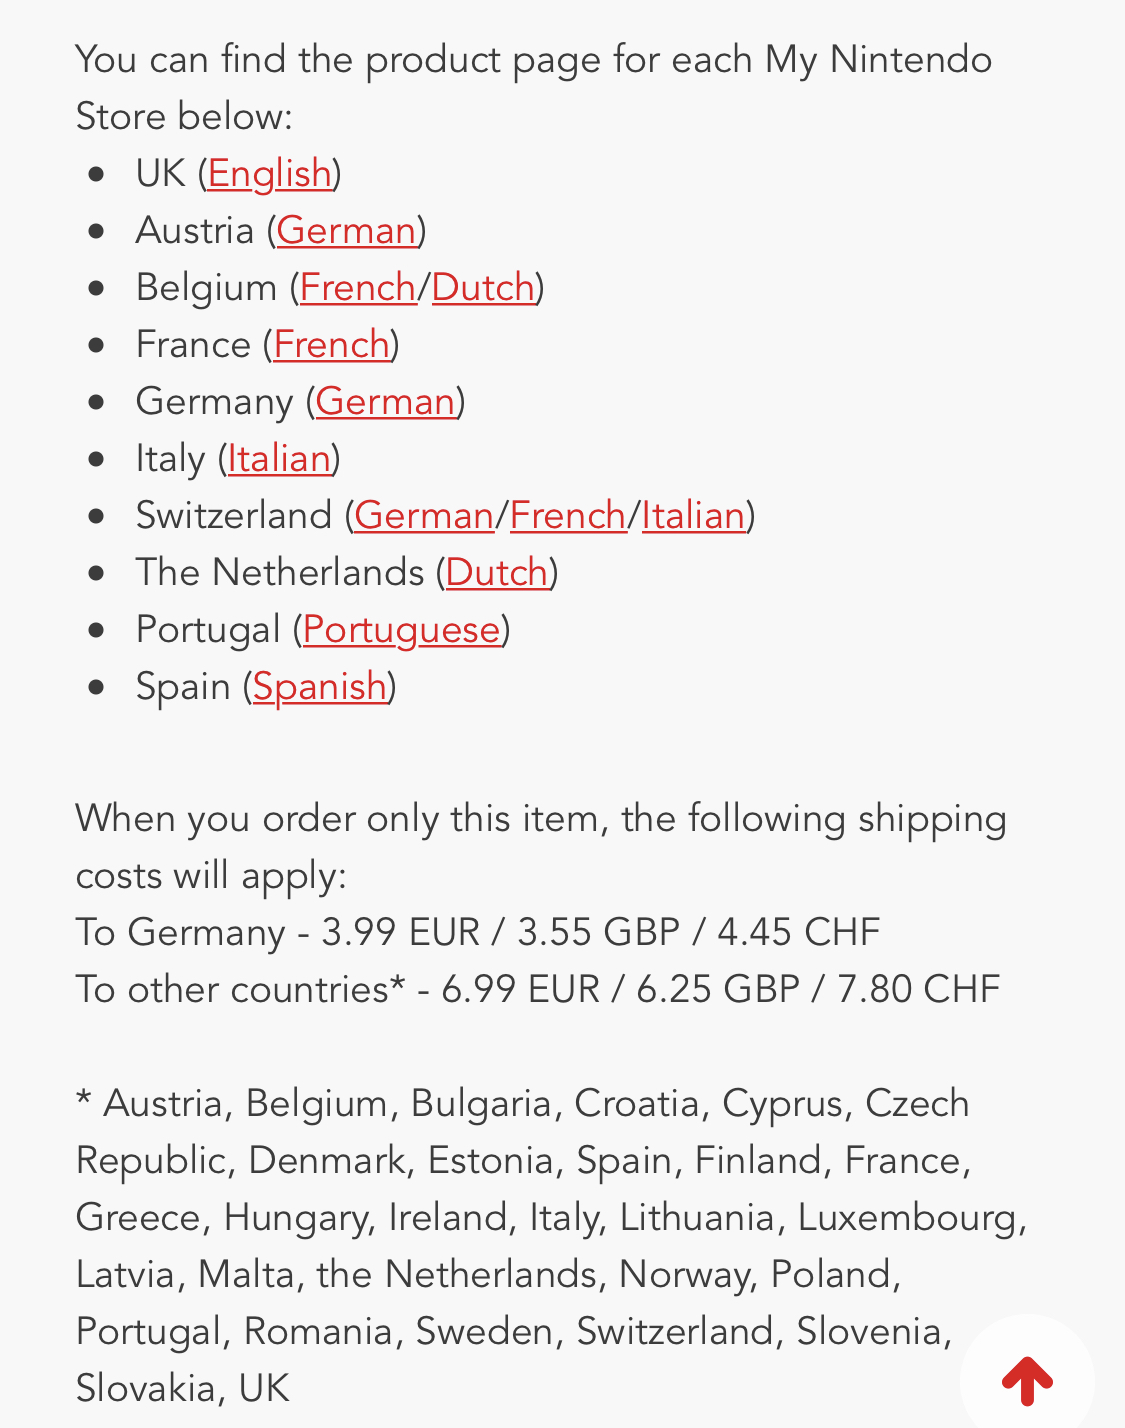
Task: Click the eligible countries footnote paragraph
Action: [552, 1246]
